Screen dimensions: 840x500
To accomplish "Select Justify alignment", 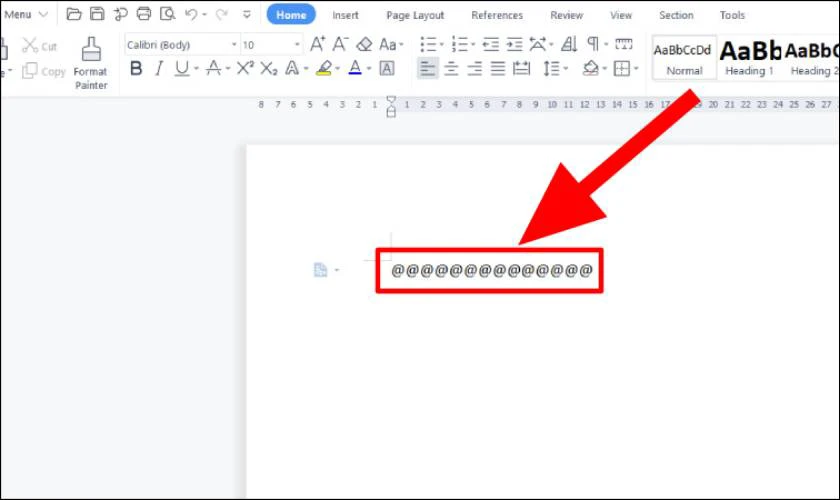I will pos(498,69).
